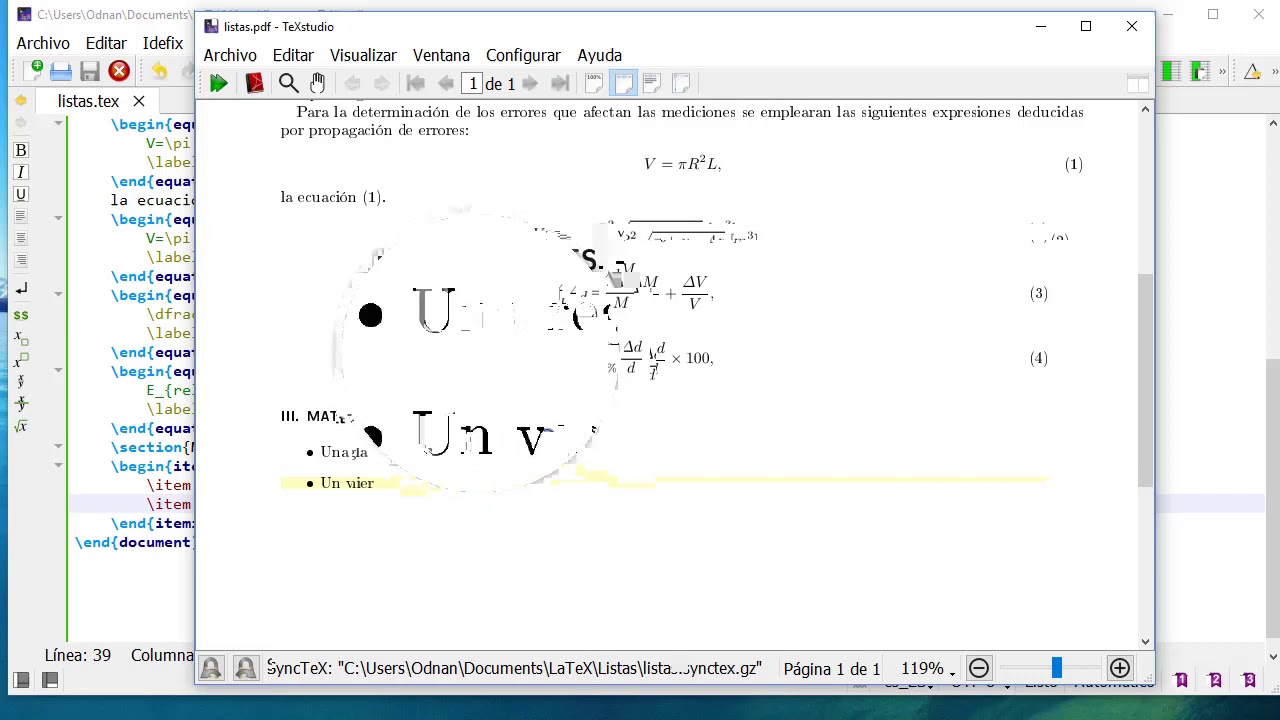
Task: Insert inline math $$ from side toolbar
Action: [x=20, y=315]
